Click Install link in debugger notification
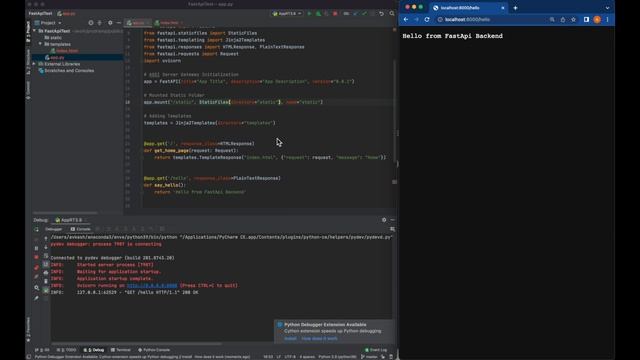 click(290, 338)
